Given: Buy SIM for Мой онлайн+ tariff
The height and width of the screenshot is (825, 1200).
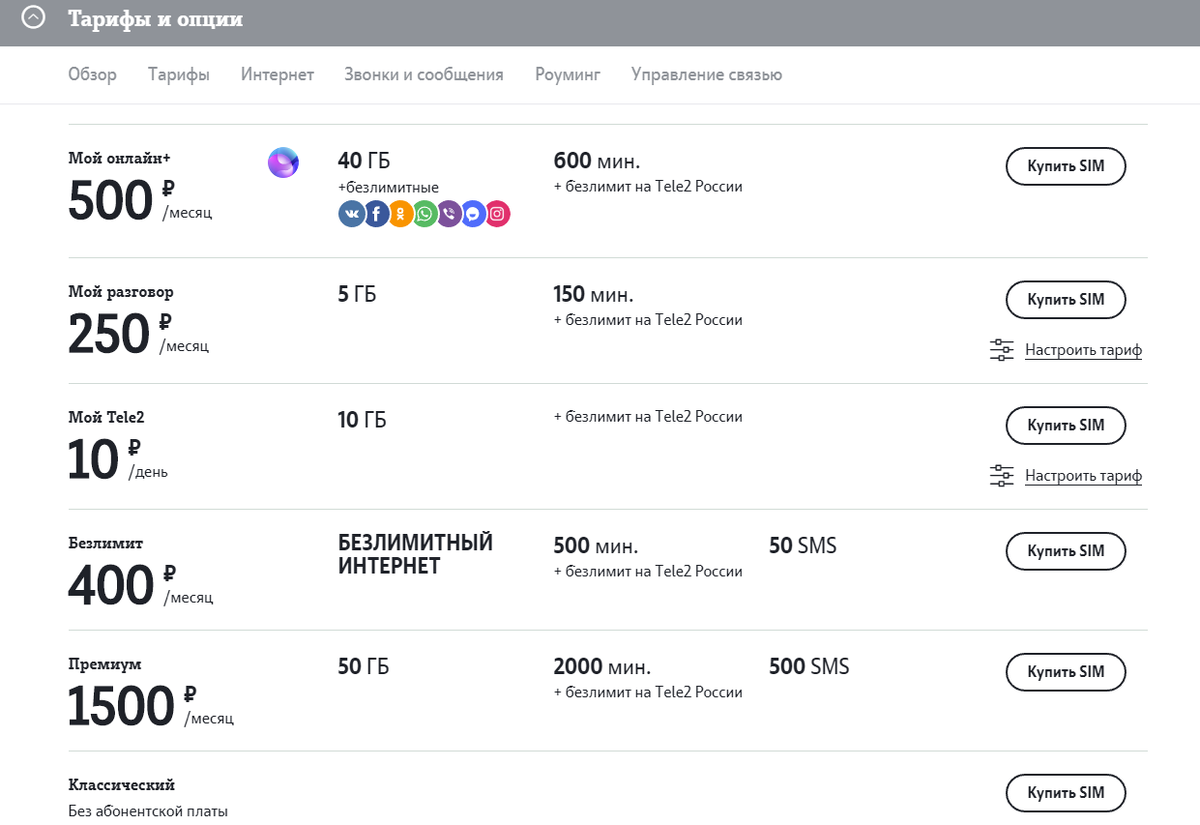Looking at the screenshot, I should (1066, 166).
